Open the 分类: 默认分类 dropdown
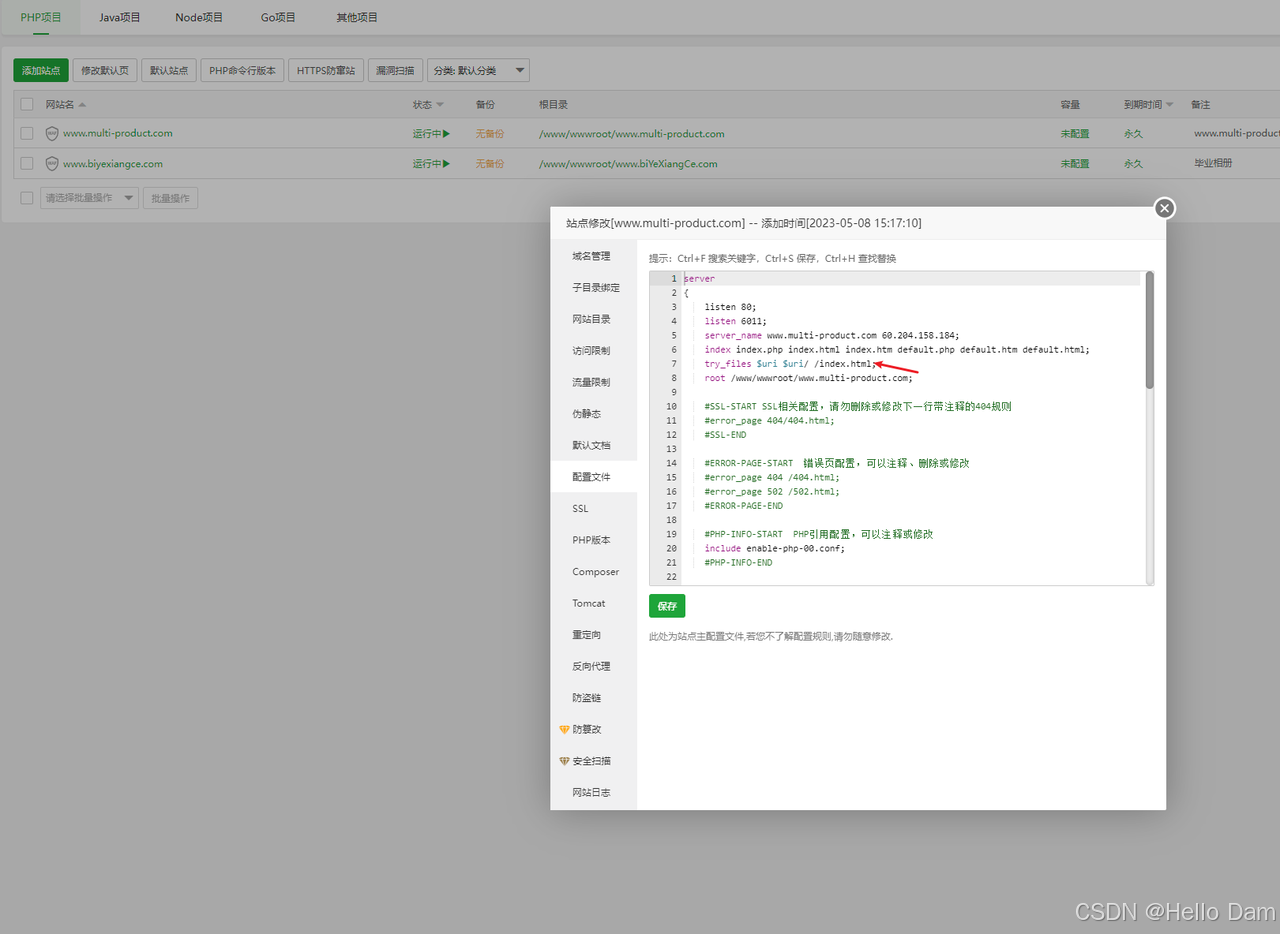Screen dimensions: 1280x934 (x=478, y=70)
